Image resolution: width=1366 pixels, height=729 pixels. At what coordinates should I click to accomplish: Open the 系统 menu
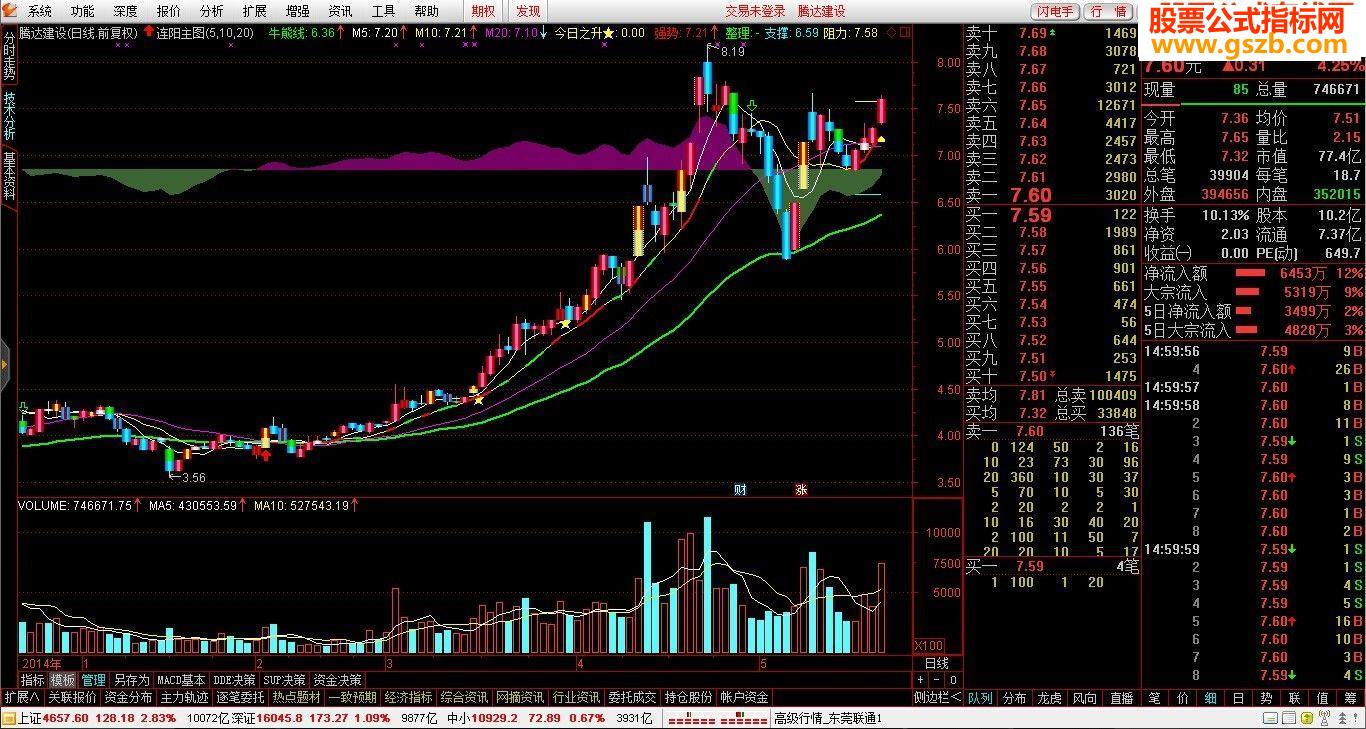pyautogui.click(x=39, y=11)
